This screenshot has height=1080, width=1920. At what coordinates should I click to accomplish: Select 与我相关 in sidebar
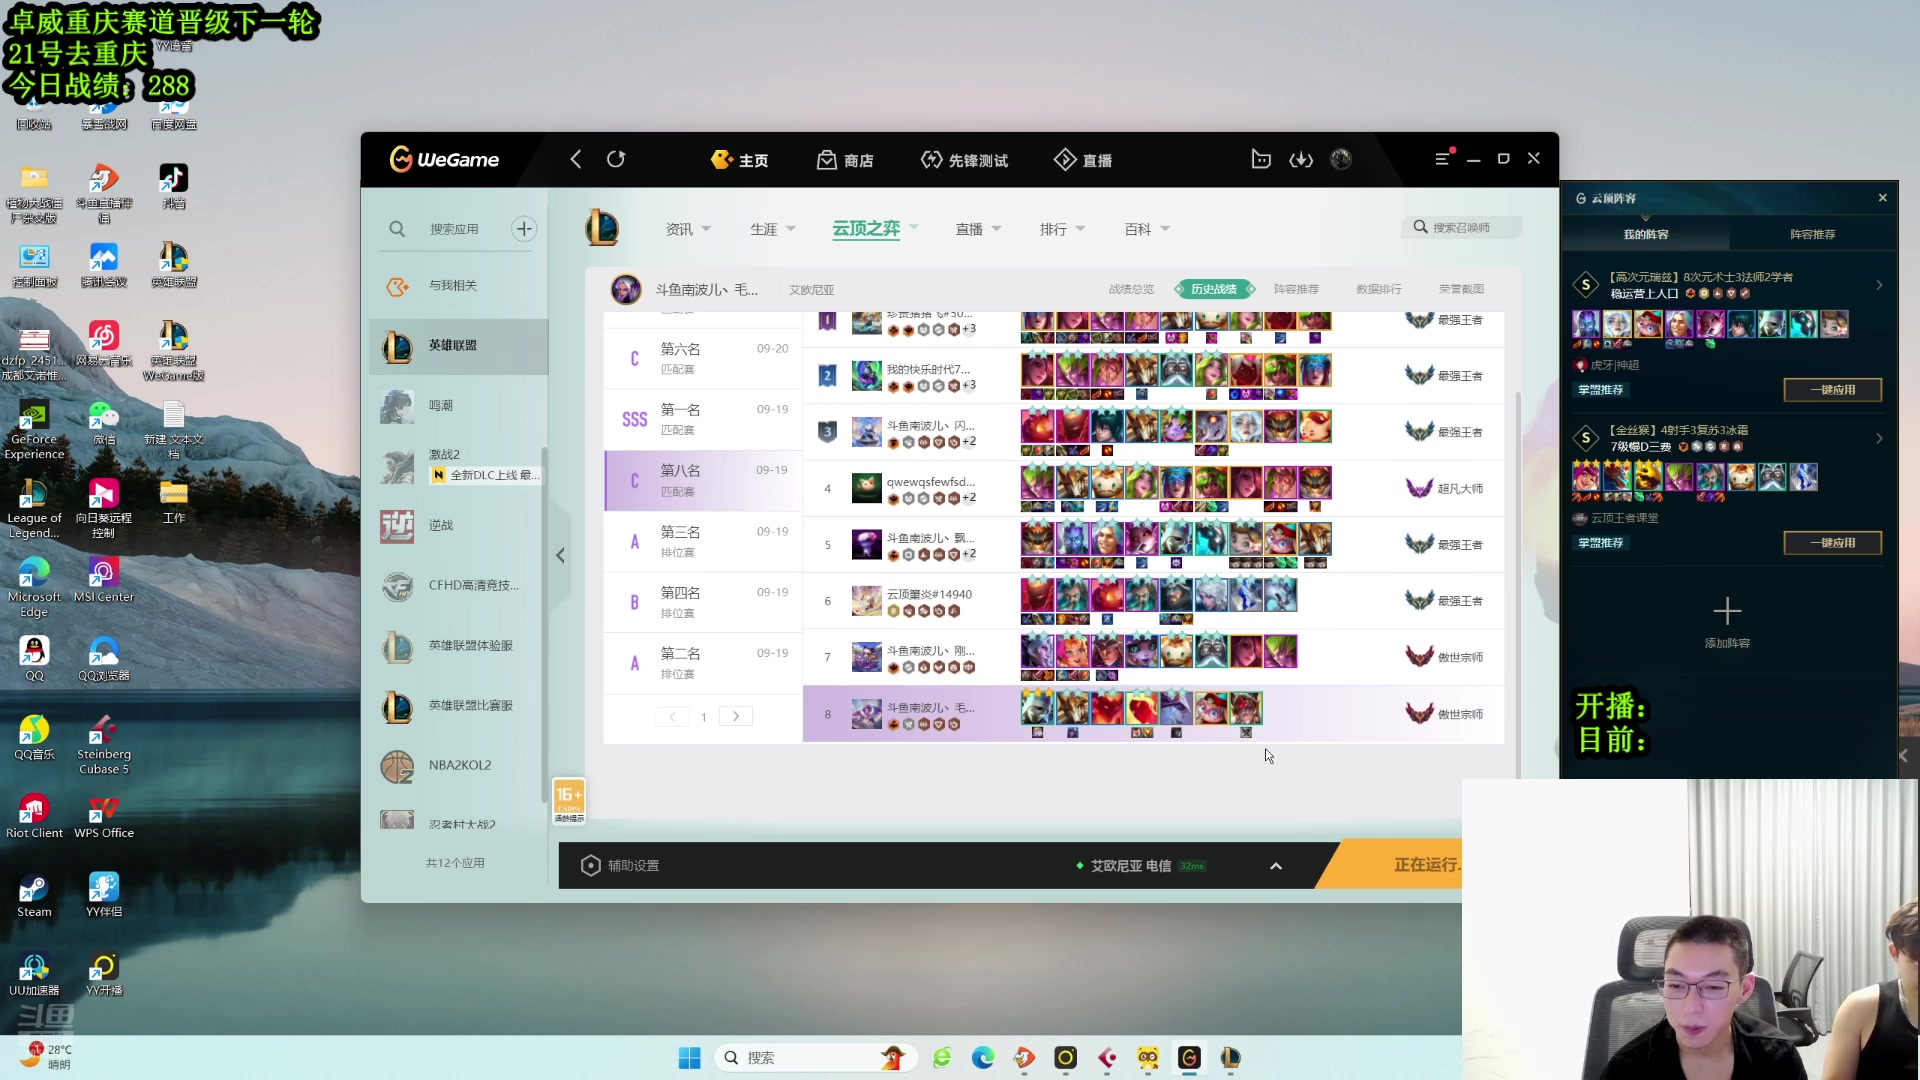pos(458,286)
